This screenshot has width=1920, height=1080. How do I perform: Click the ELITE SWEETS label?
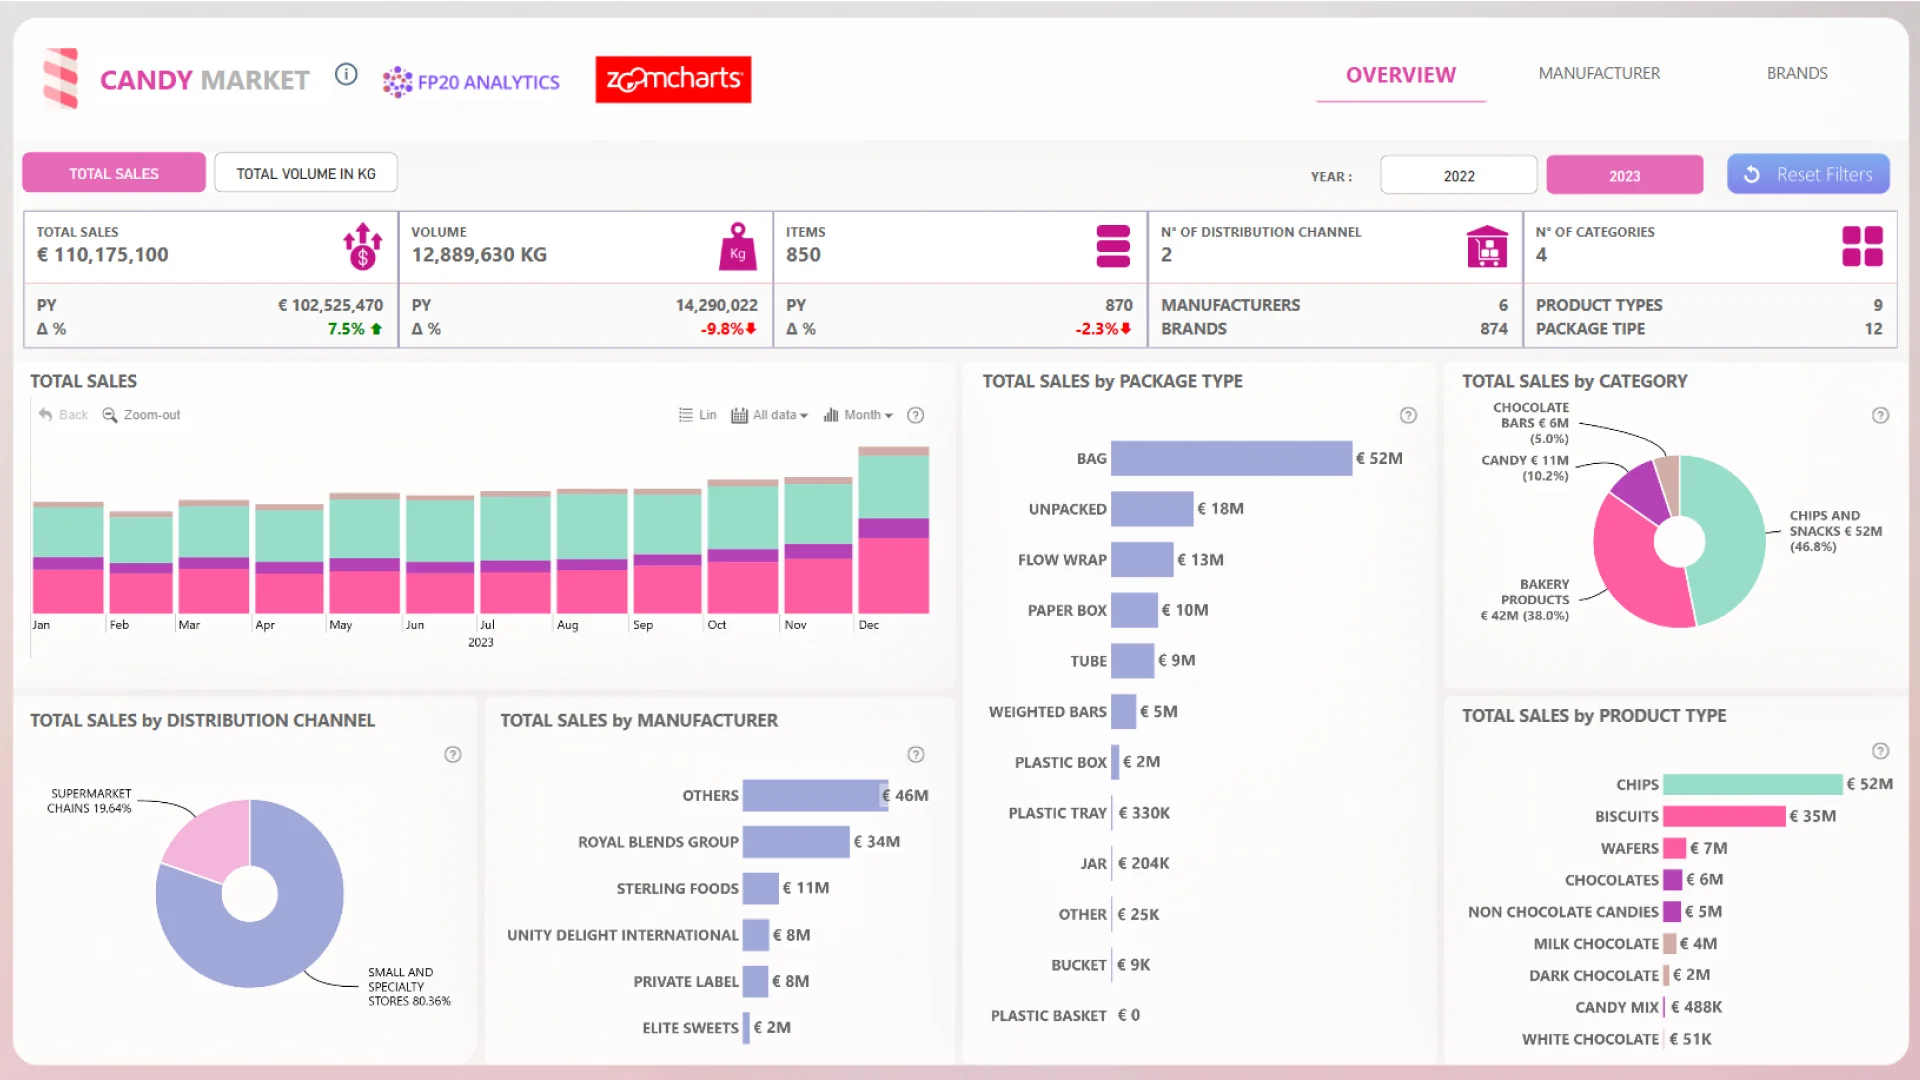click(x=690, y=1027)
